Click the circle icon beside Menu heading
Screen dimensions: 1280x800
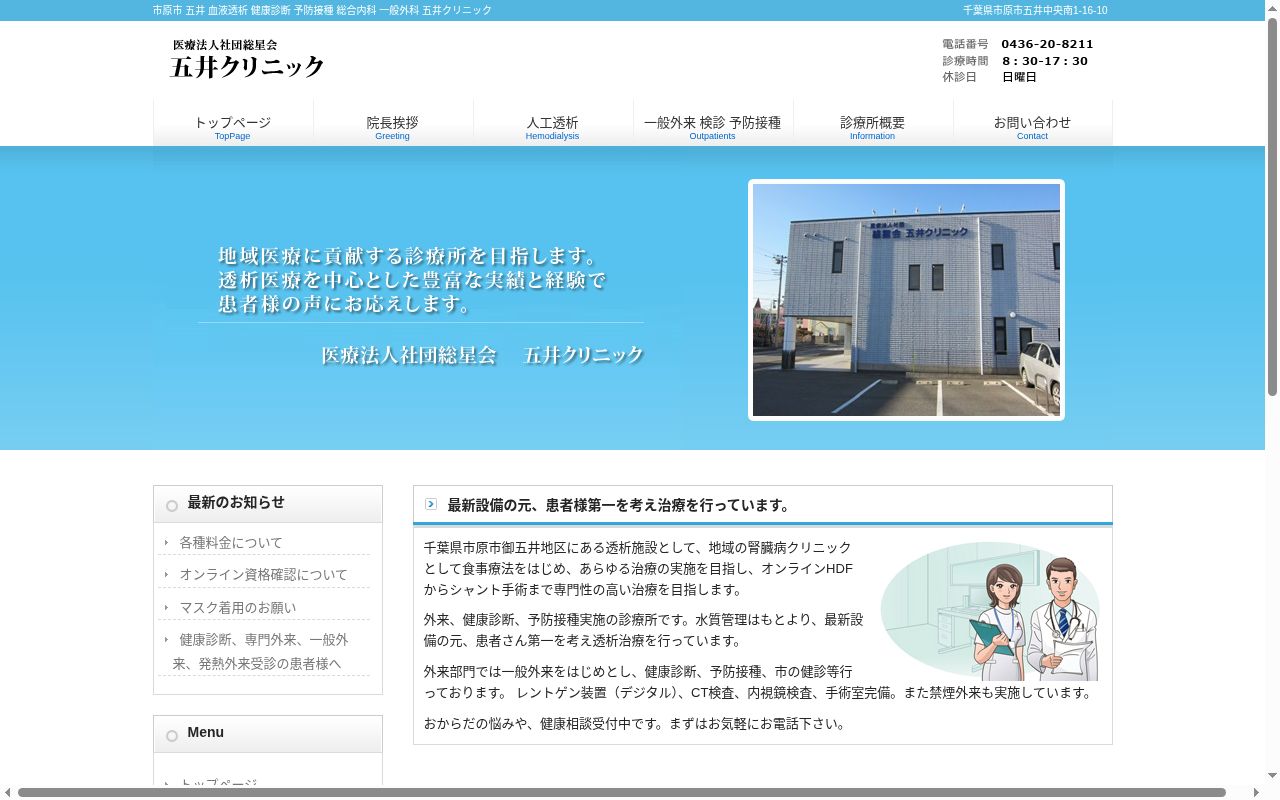click(172, 736)
